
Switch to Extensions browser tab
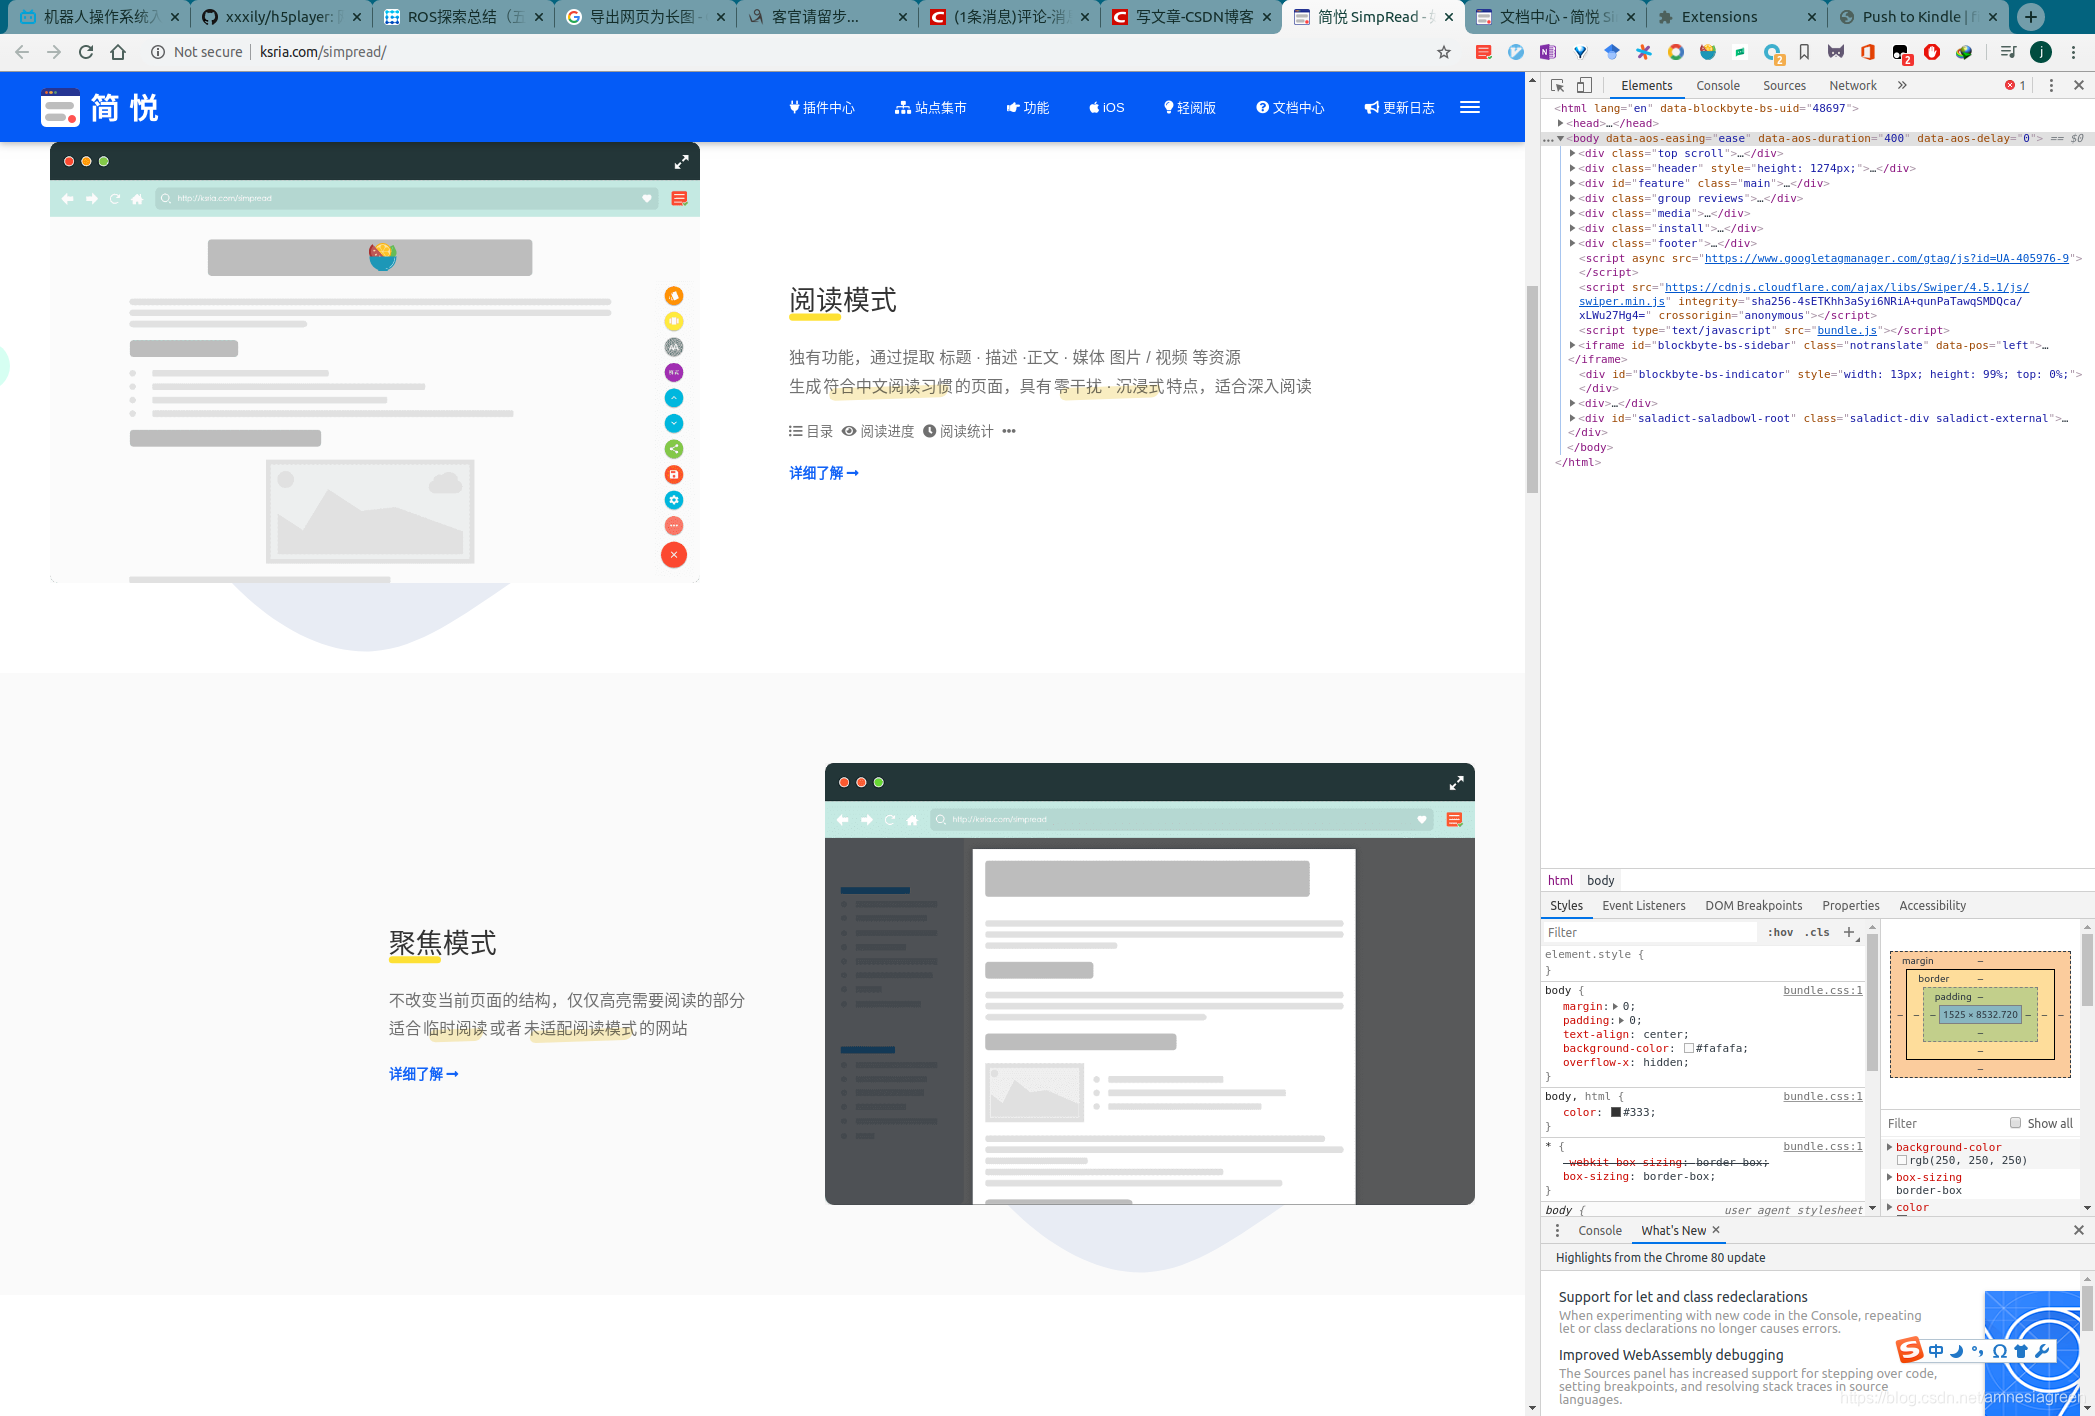(x=1737, y=17)
